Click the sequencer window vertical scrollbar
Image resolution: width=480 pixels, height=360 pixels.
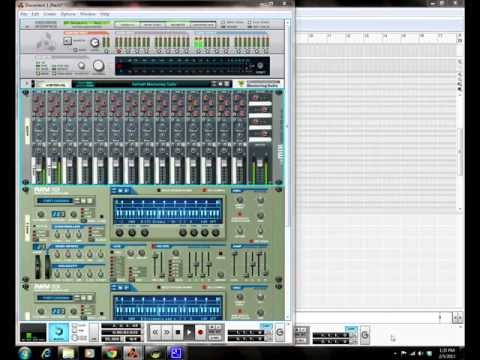pos(460,152)
